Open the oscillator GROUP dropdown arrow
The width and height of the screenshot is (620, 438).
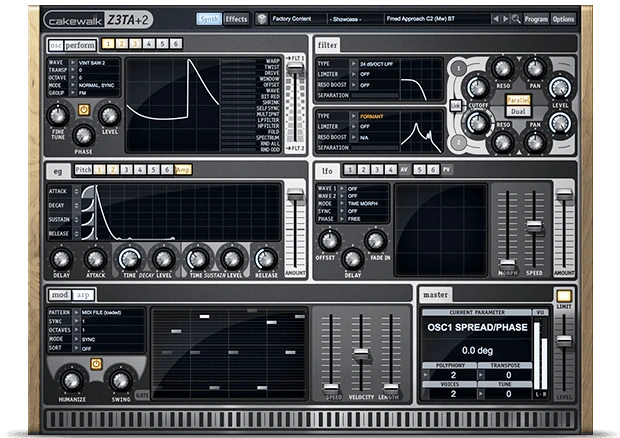click(73, 93)
